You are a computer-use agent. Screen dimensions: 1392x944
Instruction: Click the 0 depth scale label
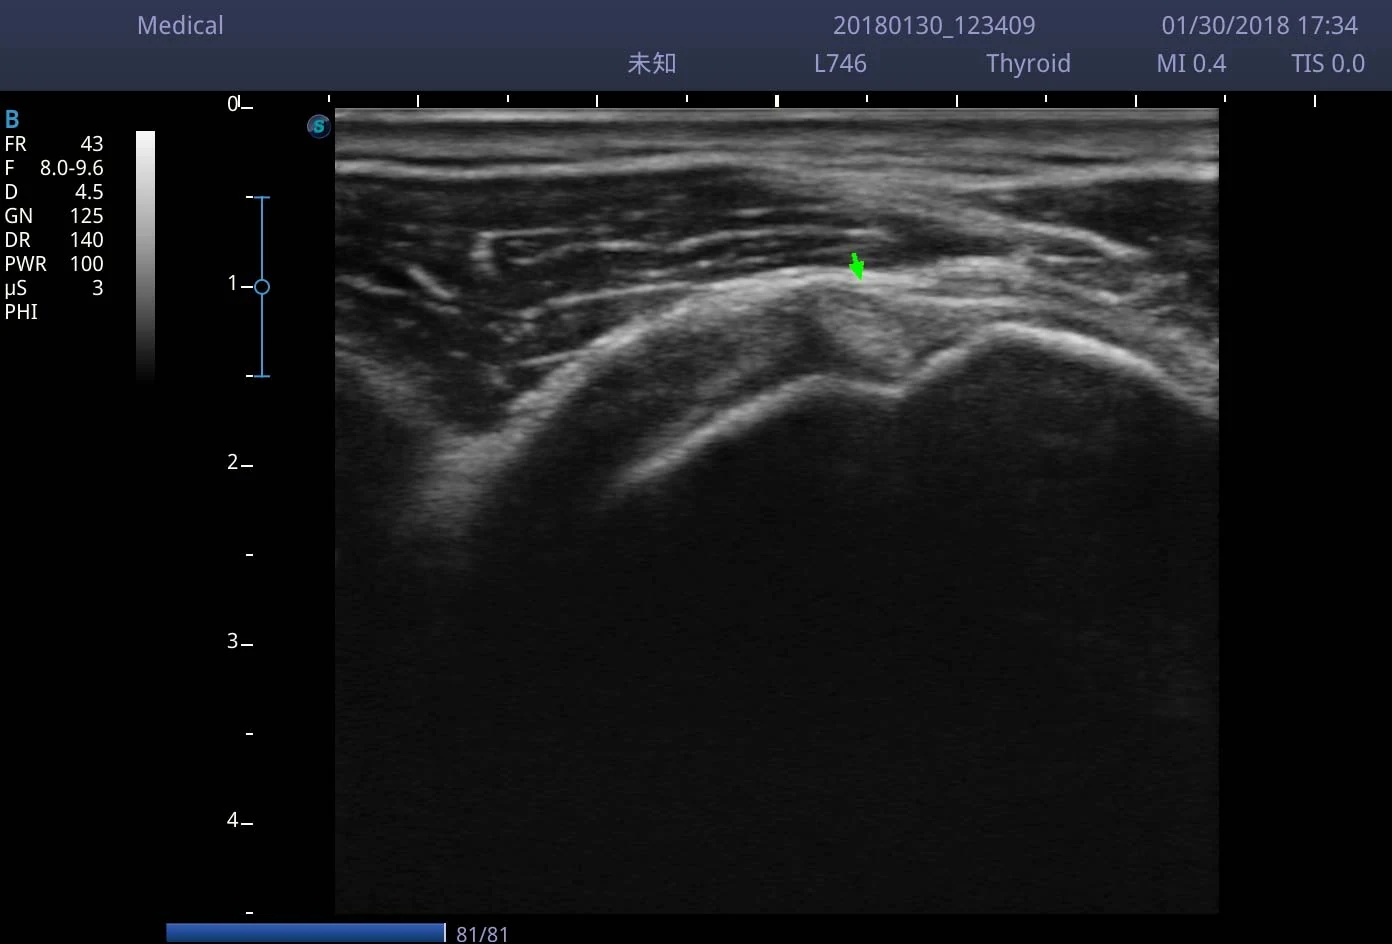click(x=233, y=104)
